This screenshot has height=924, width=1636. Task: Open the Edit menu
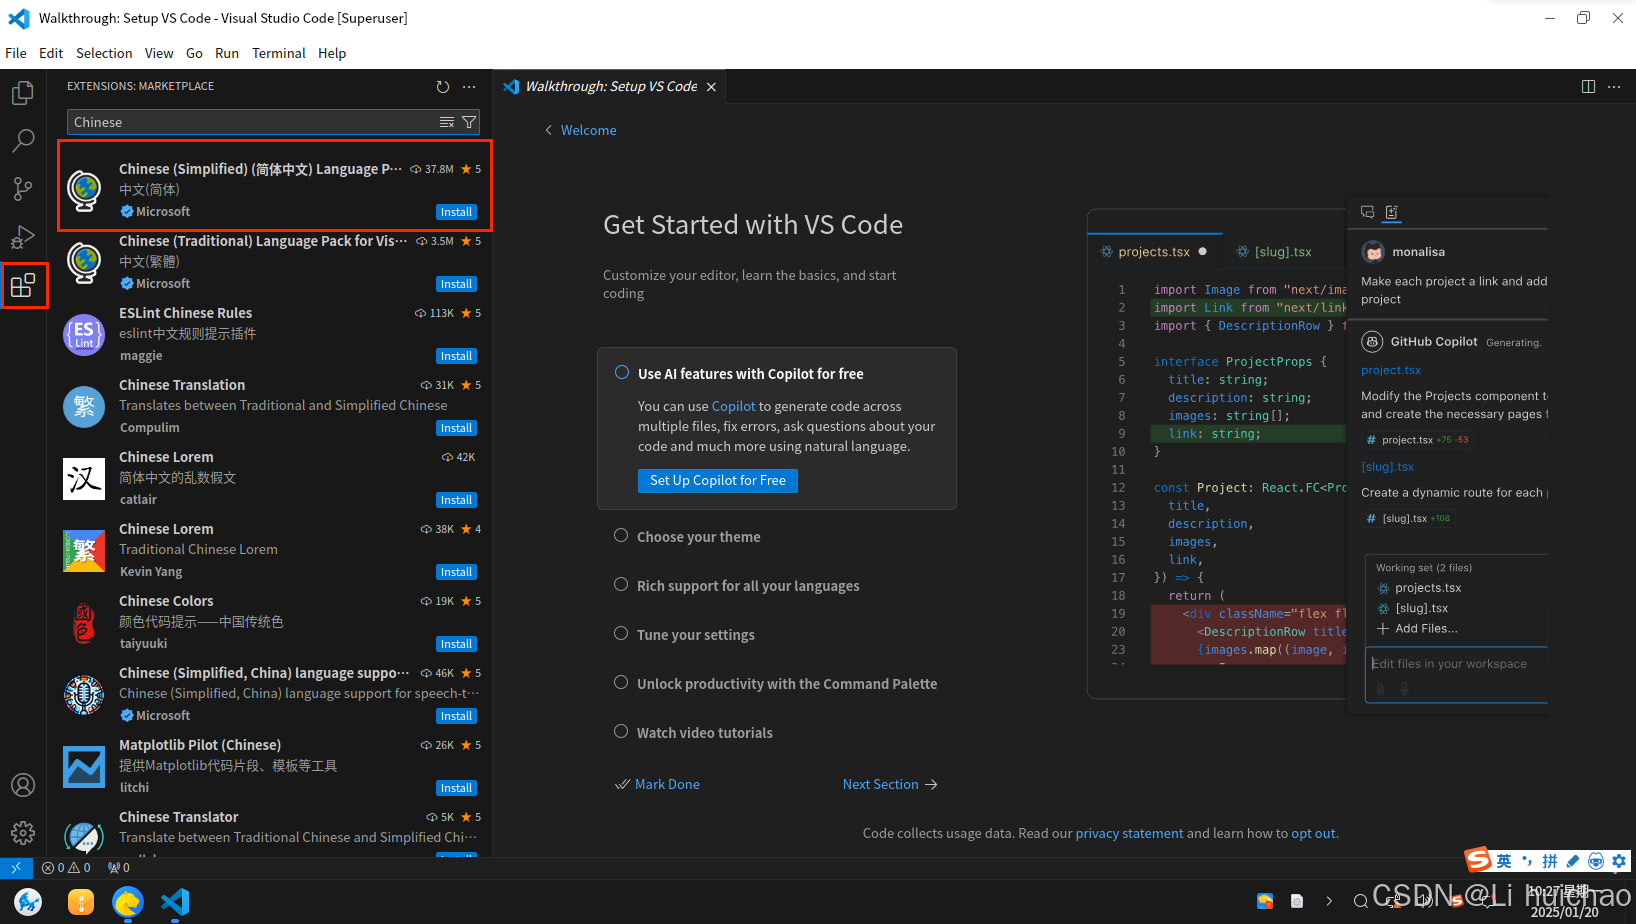(51, 53)
